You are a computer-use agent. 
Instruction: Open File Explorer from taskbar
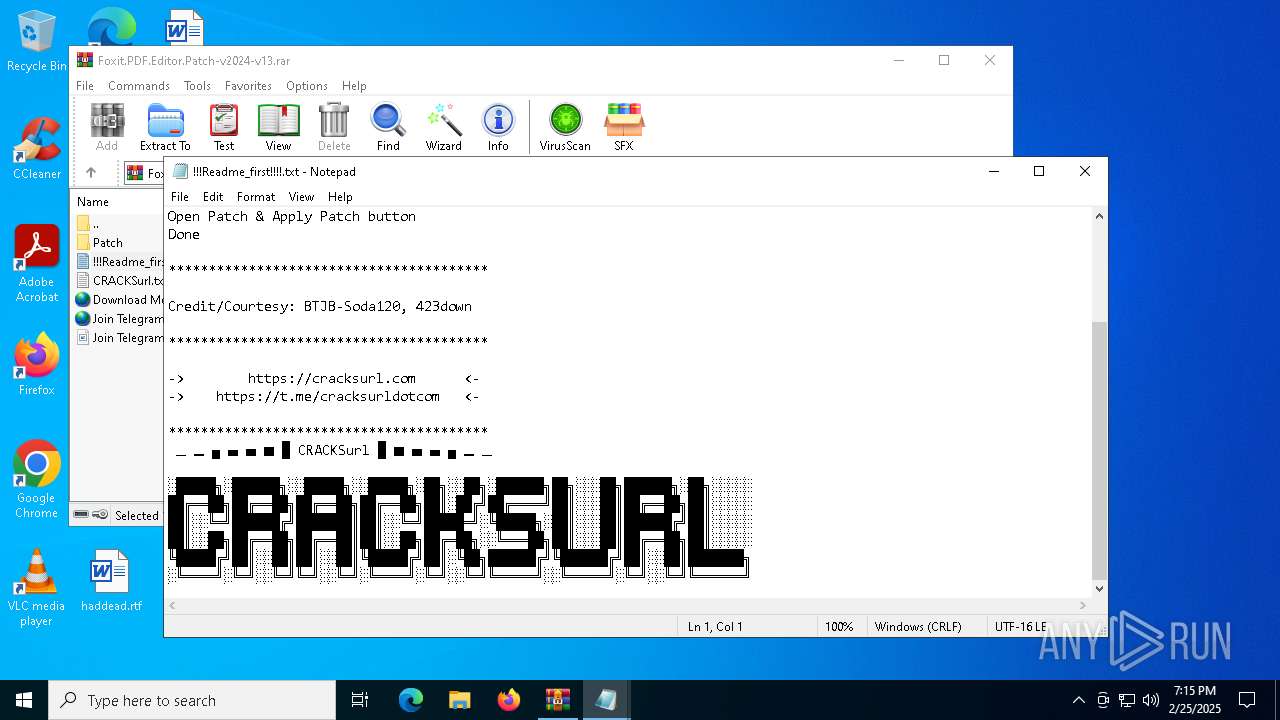click(459, 700)
